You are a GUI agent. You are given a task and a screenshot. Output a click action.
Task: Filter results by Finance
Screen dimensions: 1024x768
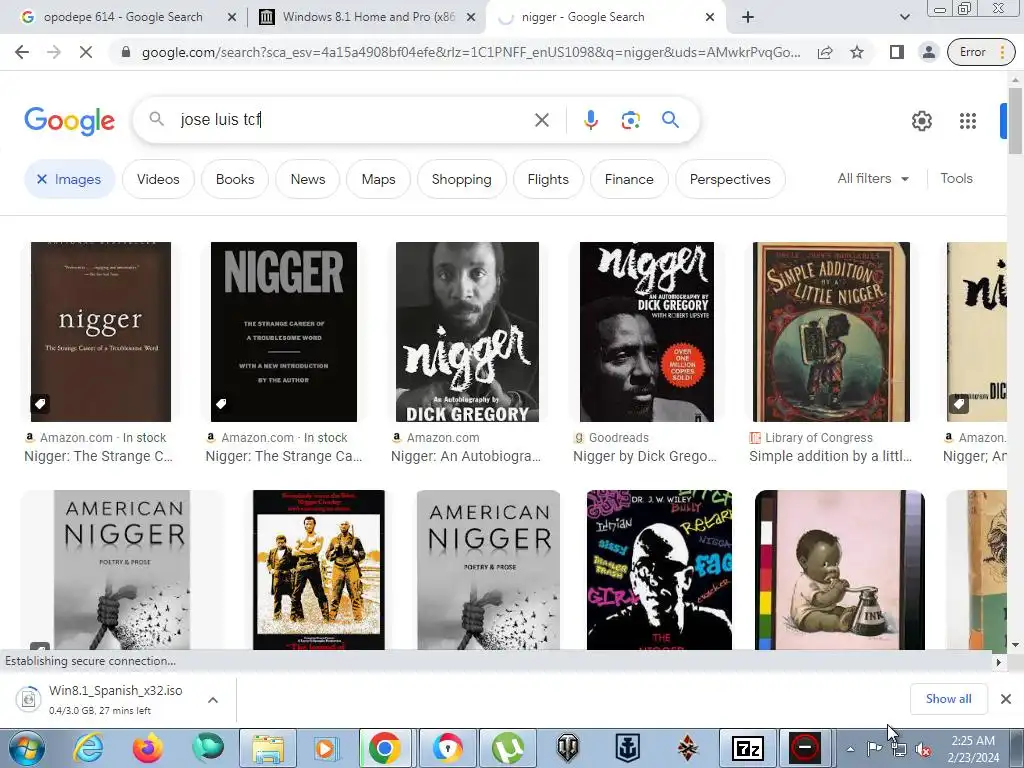pos(629,179)
